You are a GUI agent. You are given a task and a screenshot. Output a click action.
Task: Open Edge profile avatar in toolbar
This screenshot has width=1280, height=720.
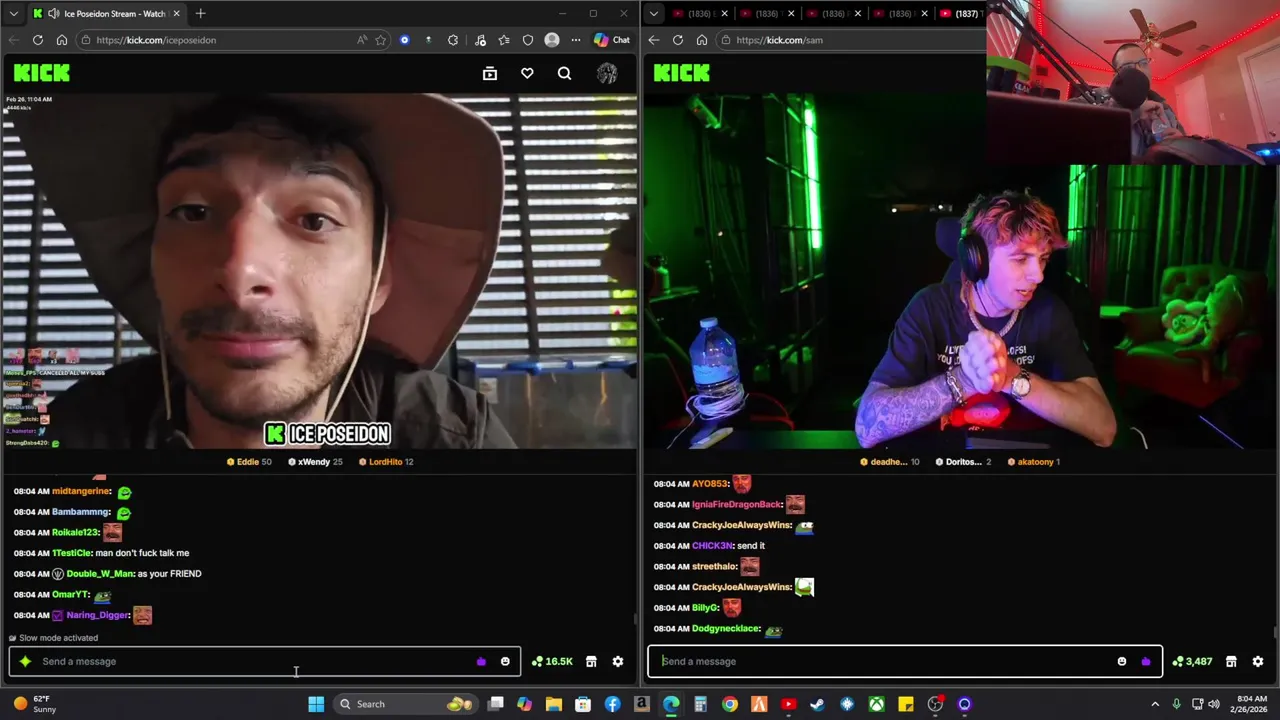point(552,40)
